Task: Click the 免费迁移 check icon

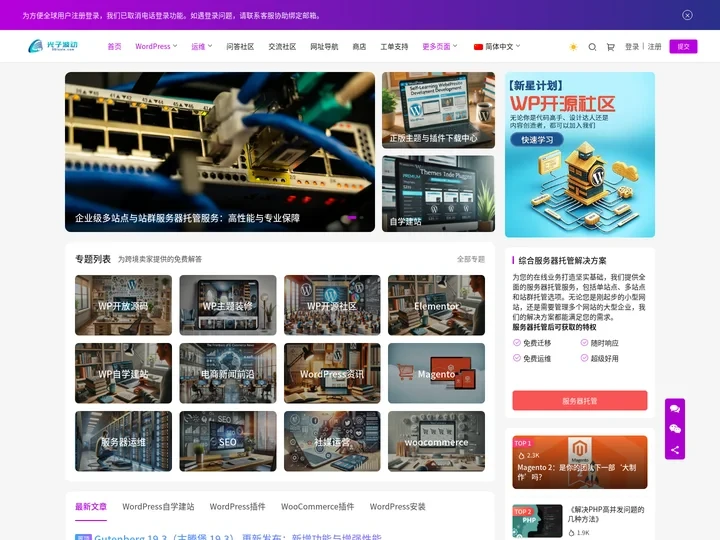Action: pos(517,343)
